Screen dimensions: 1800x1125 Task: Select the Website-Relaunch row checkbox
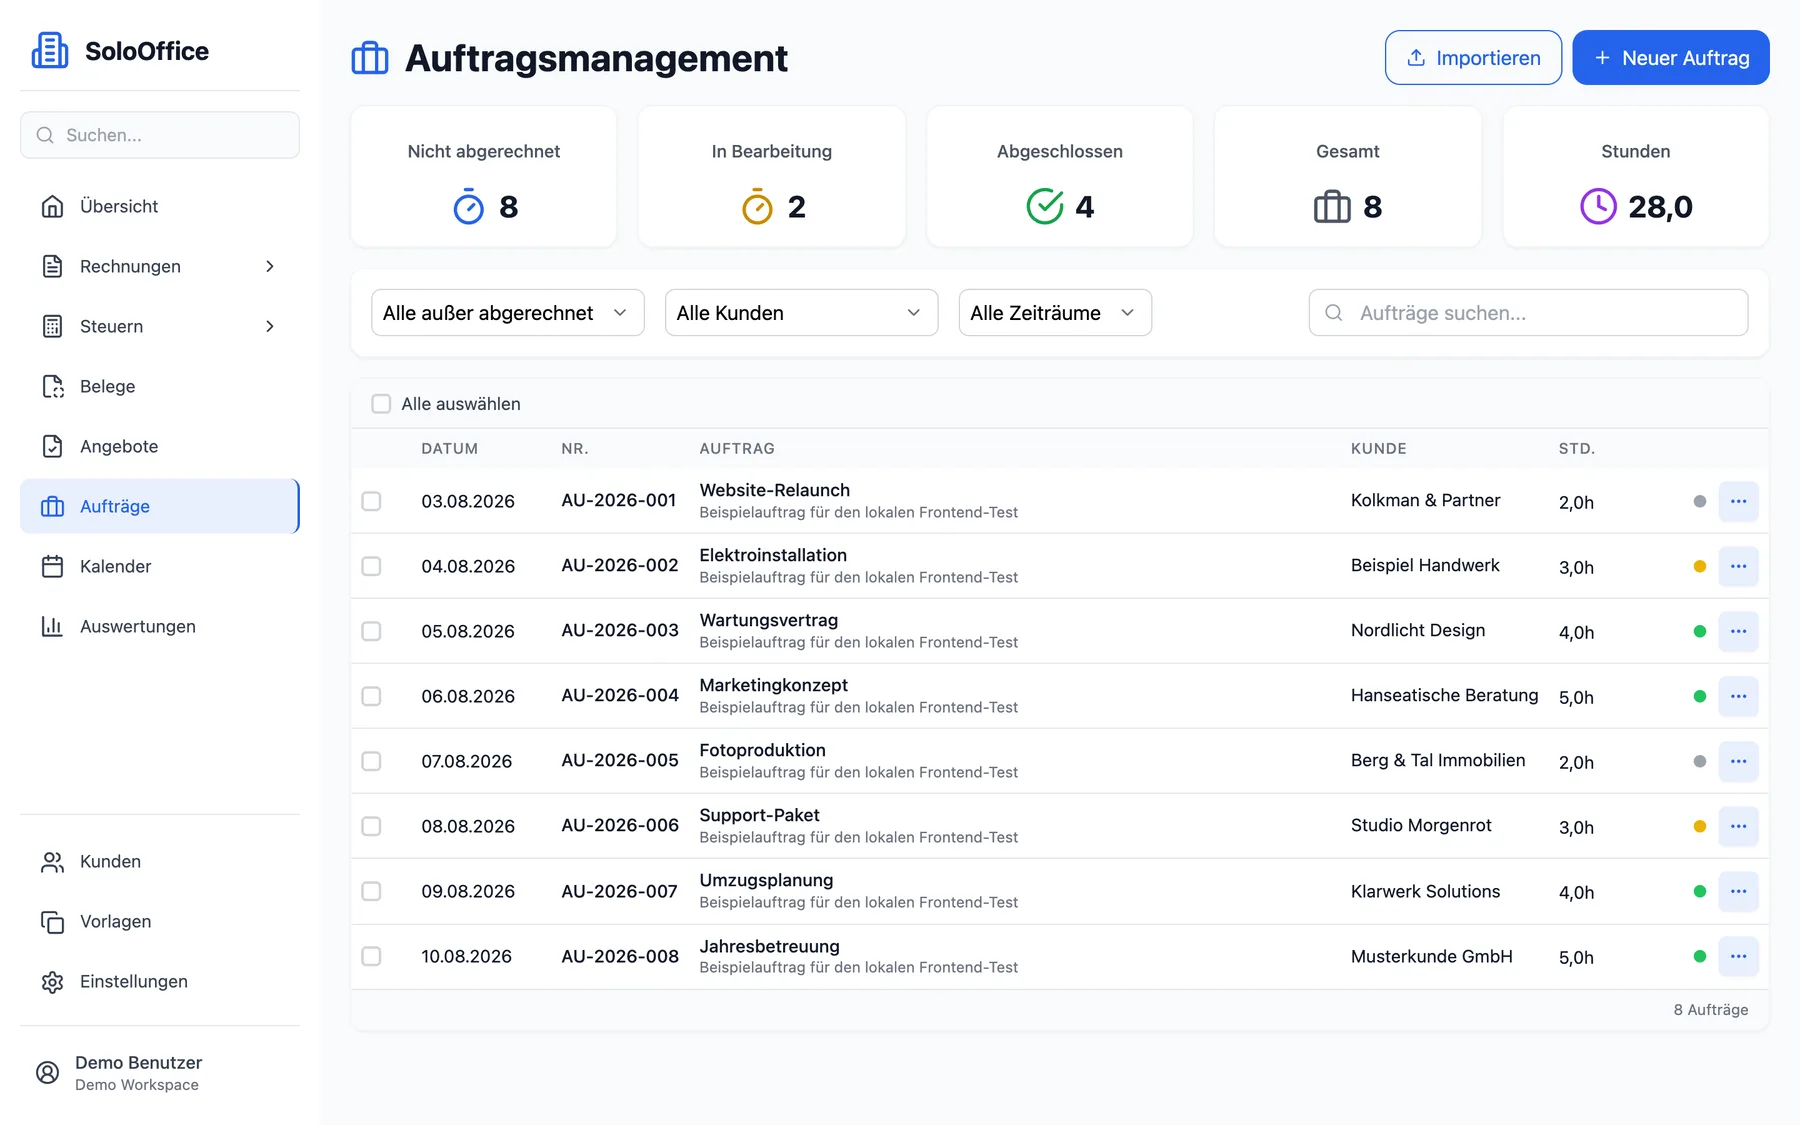pyautogui.click(x=371, y=501)
